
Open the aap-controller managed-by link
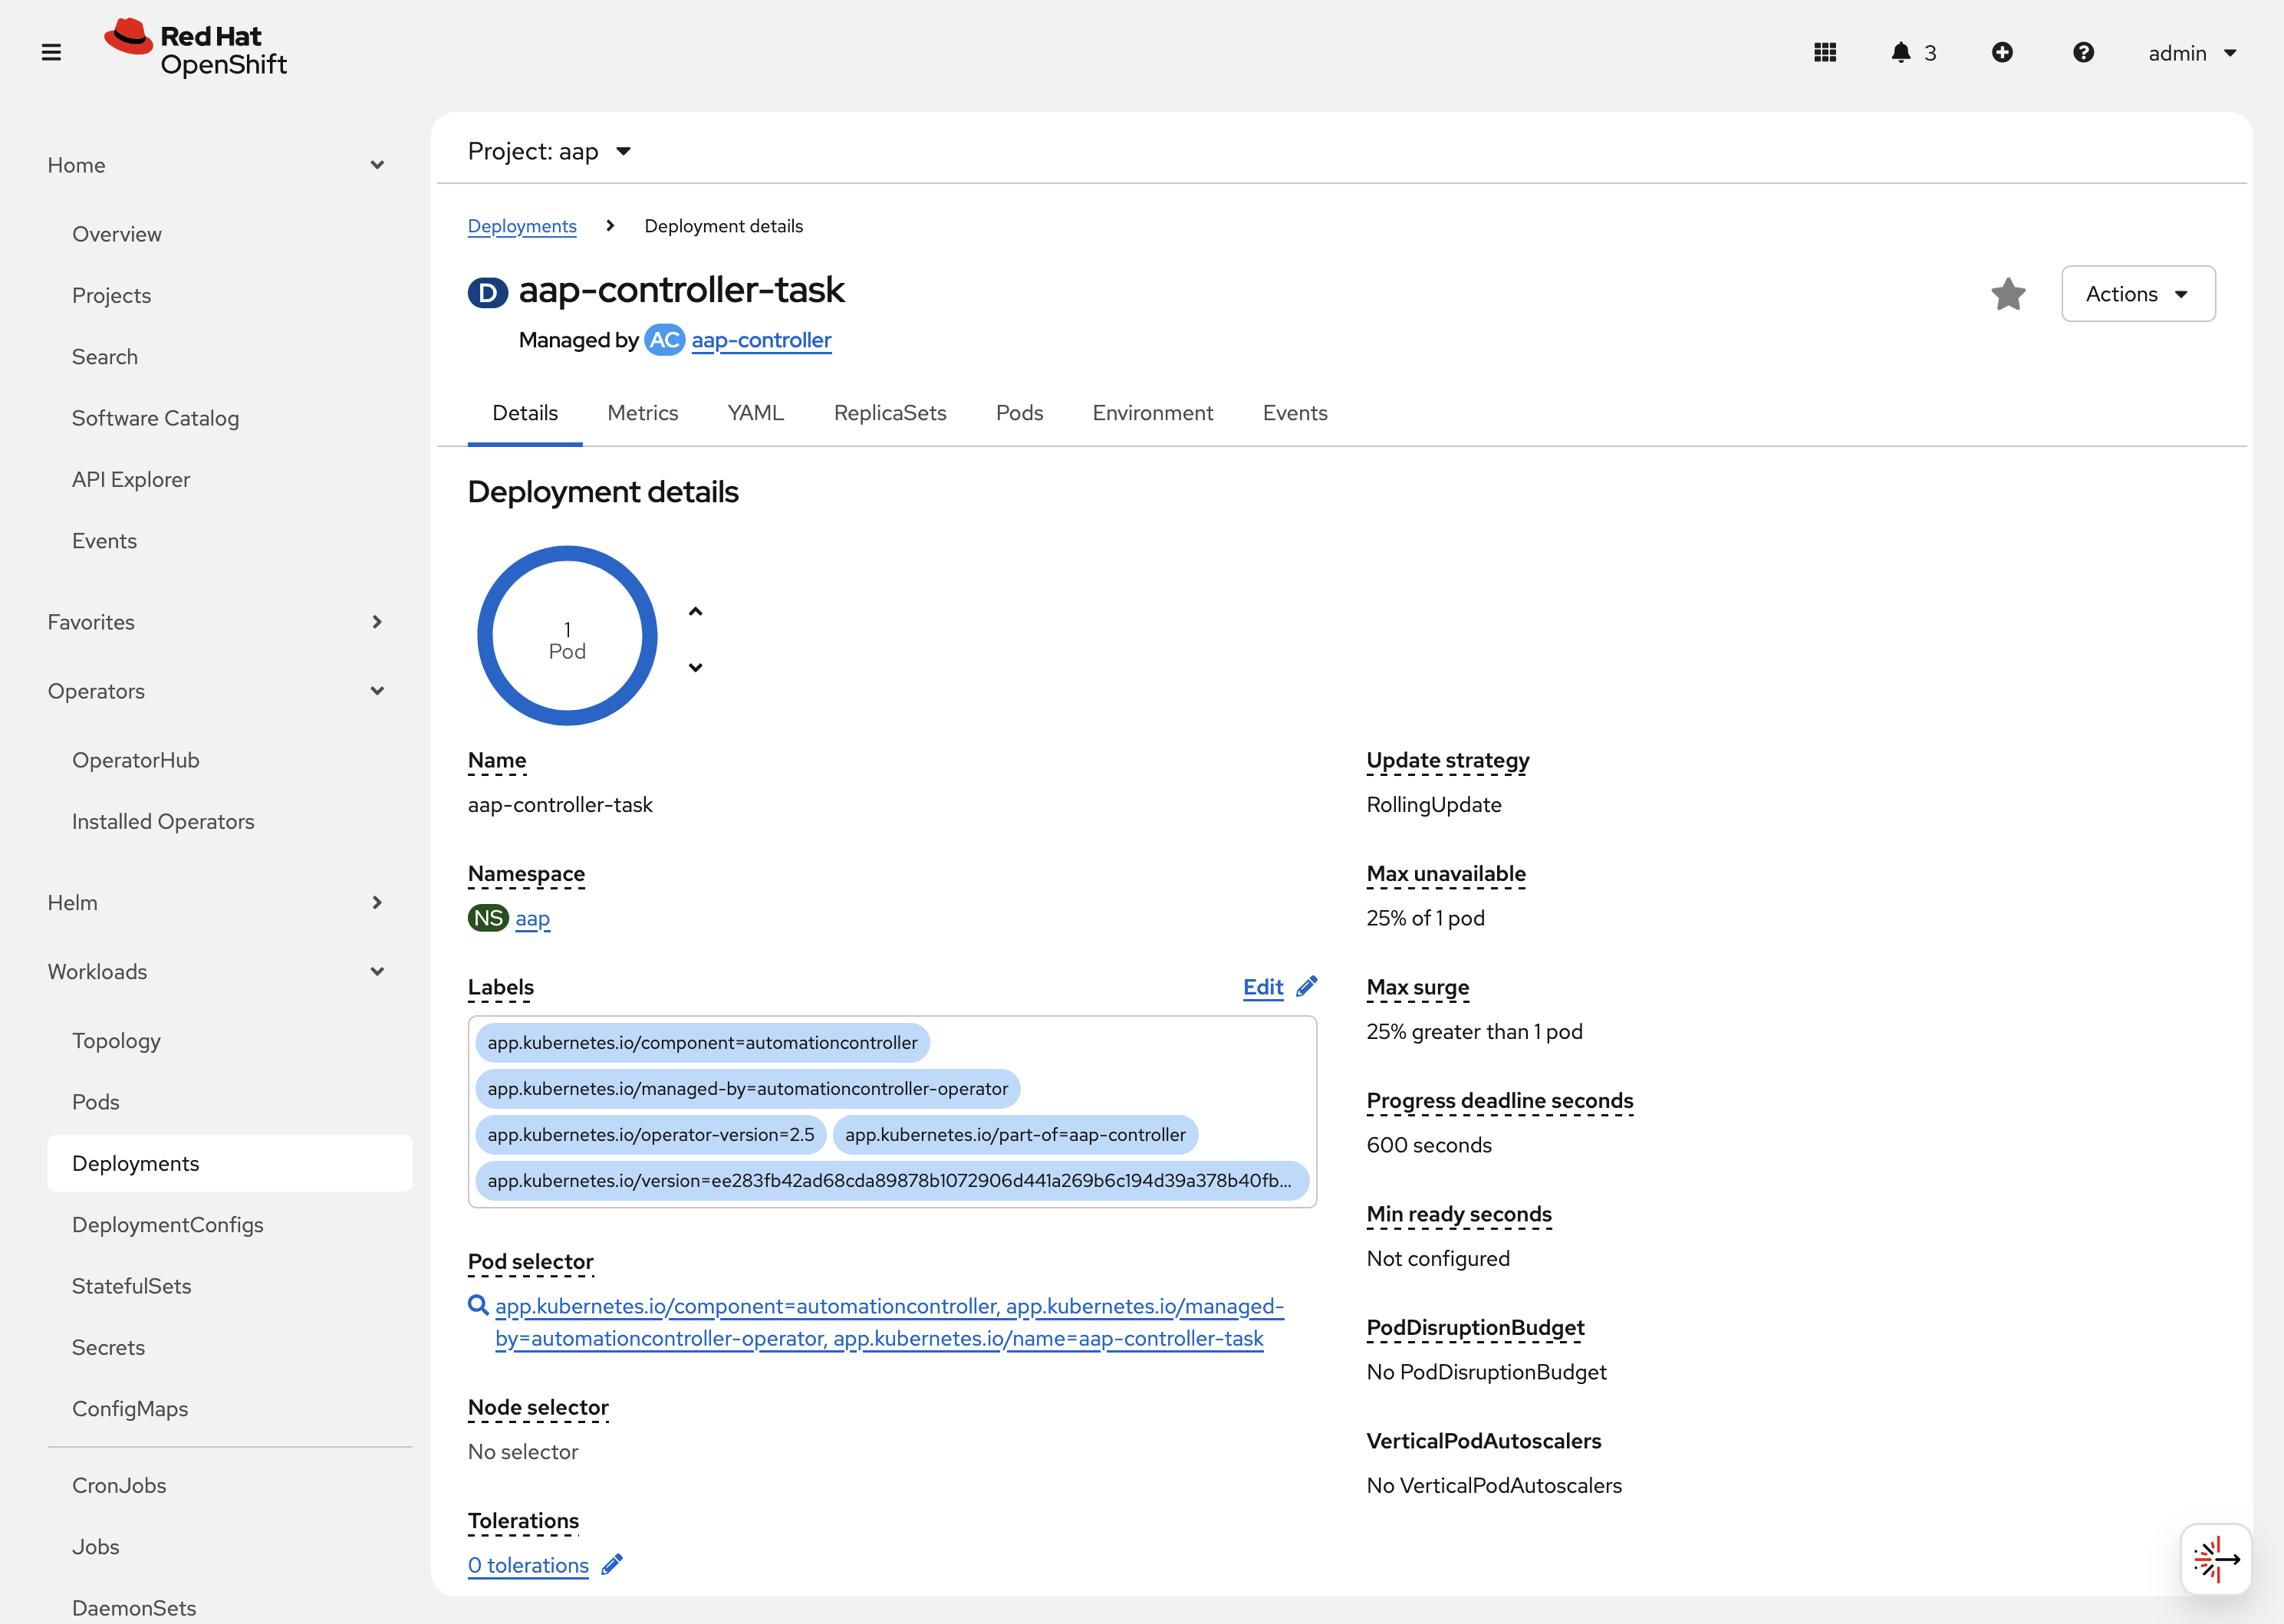coord(761,340)
